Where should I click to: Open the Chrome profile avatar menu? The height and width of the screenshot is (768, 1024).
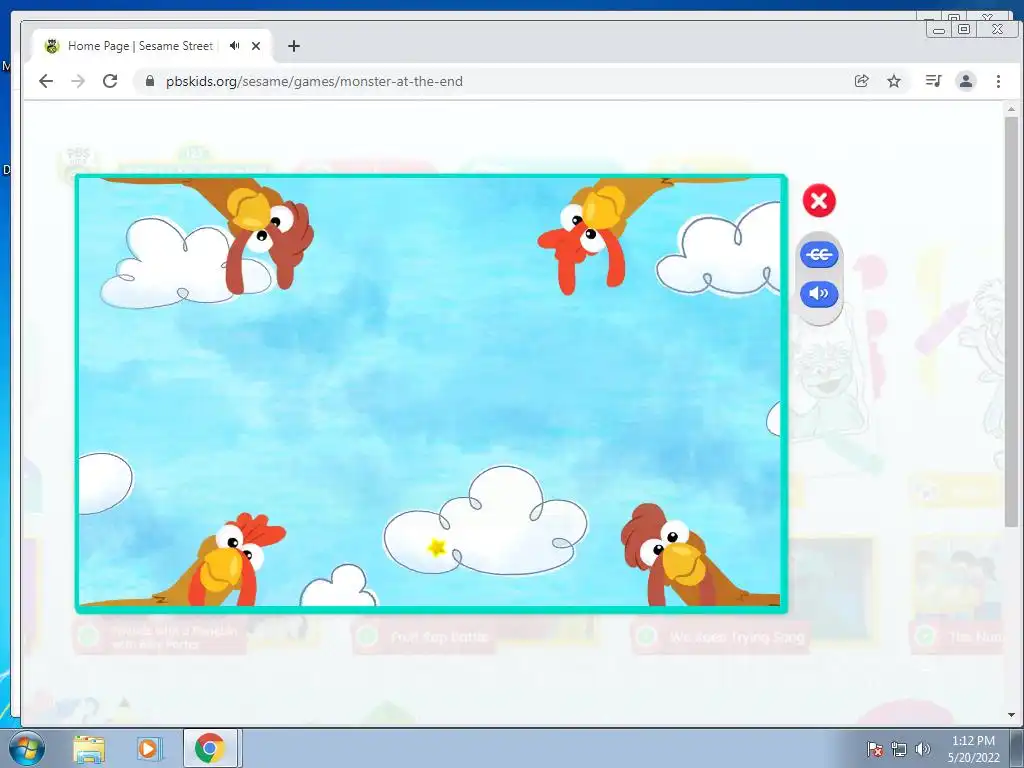[x=966, y=81]
